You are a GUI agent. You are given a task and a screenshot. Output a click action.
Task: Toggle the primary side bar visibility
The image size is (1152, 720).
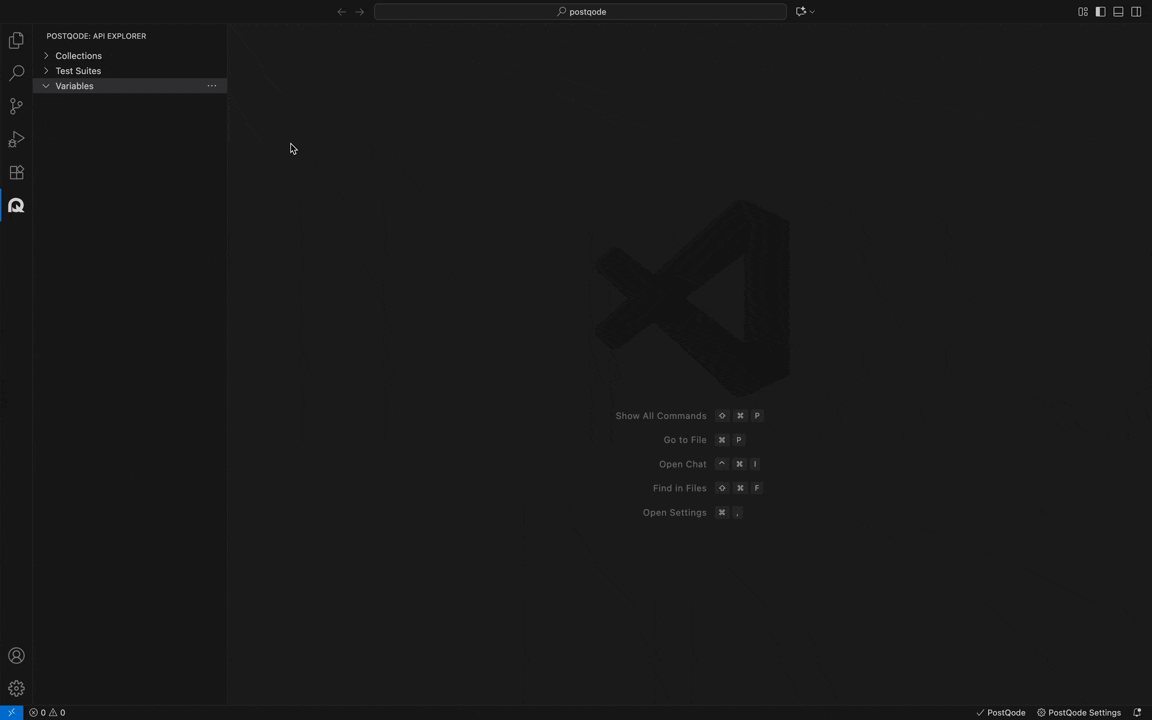tap(1100, 12)
